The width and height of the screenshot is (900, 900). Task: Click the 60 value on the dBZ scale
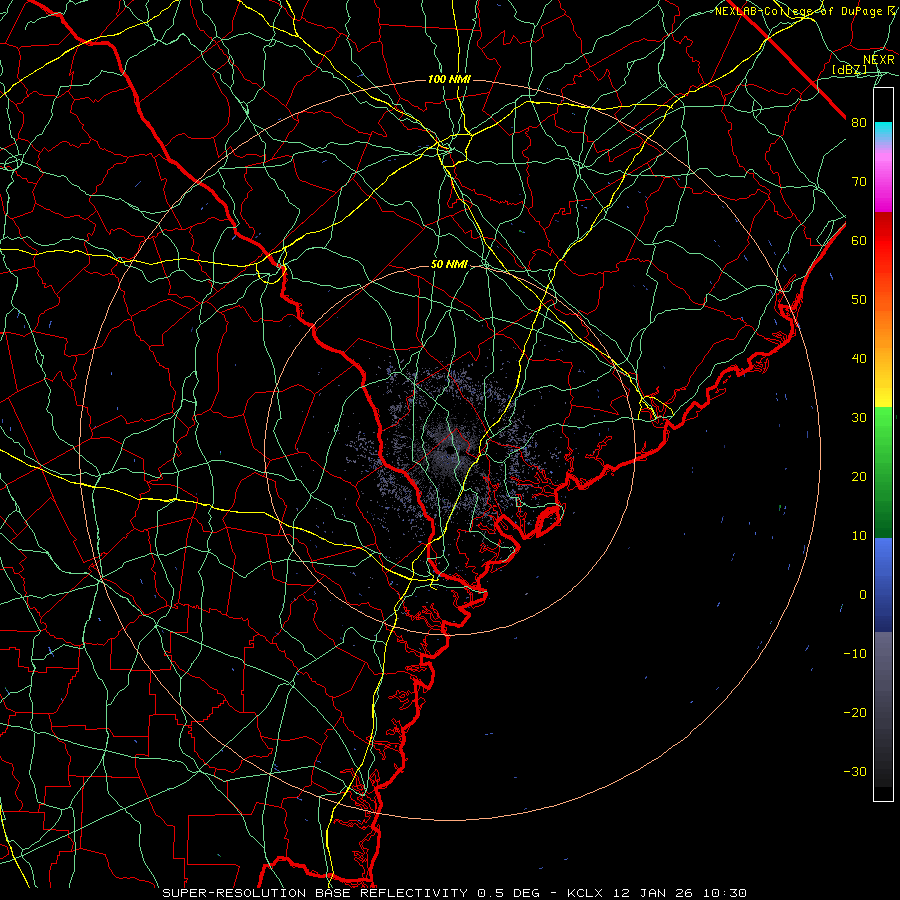[859, 240]
